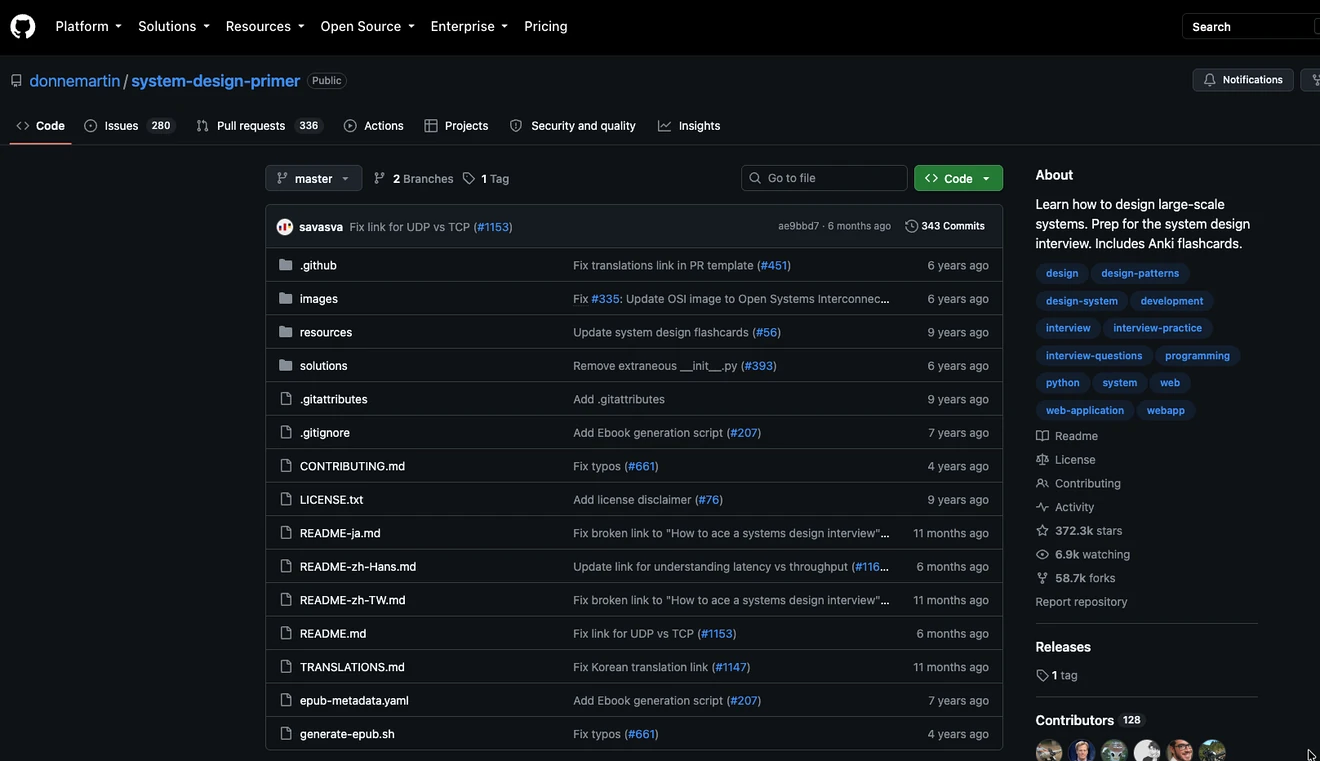Open the master branch dropdown
Viewport: 1320px width, 761px height.
point(314,178)
